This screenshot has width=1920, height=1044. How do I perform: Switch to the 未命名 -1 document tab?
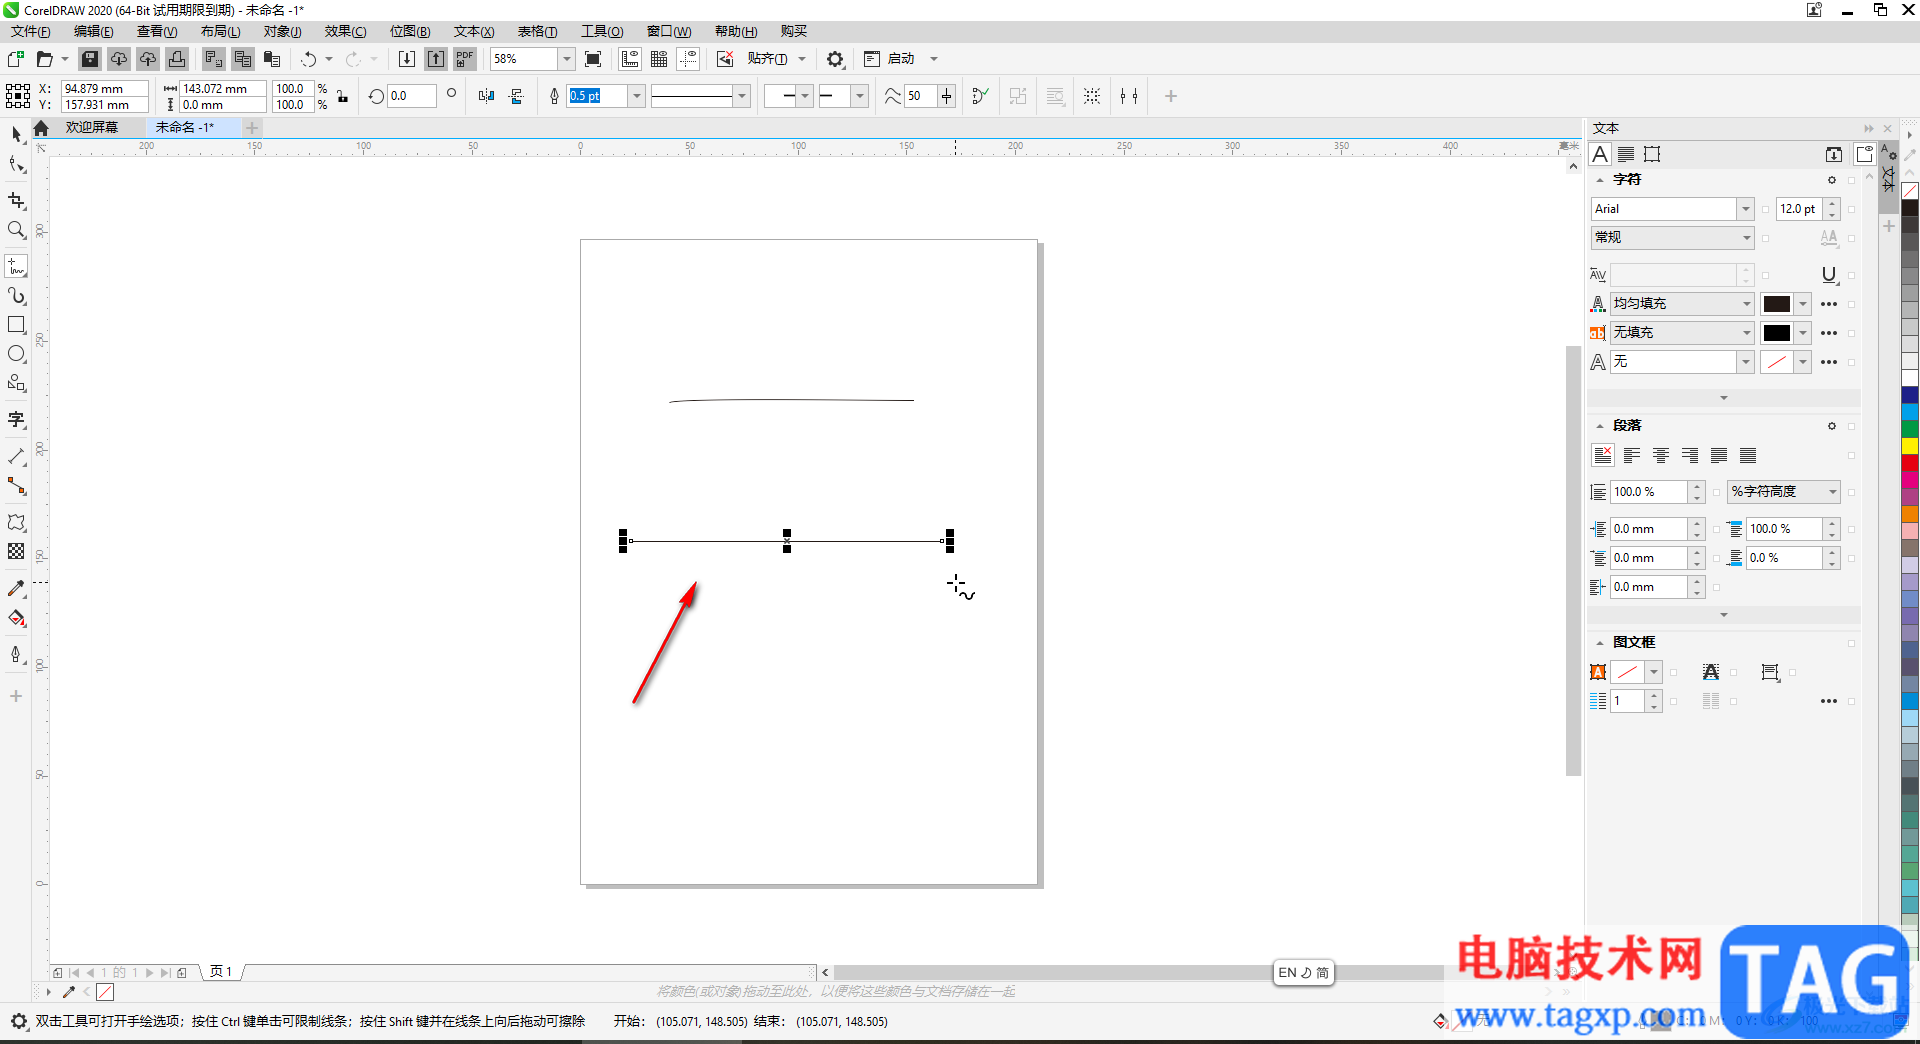click(185, 128)
